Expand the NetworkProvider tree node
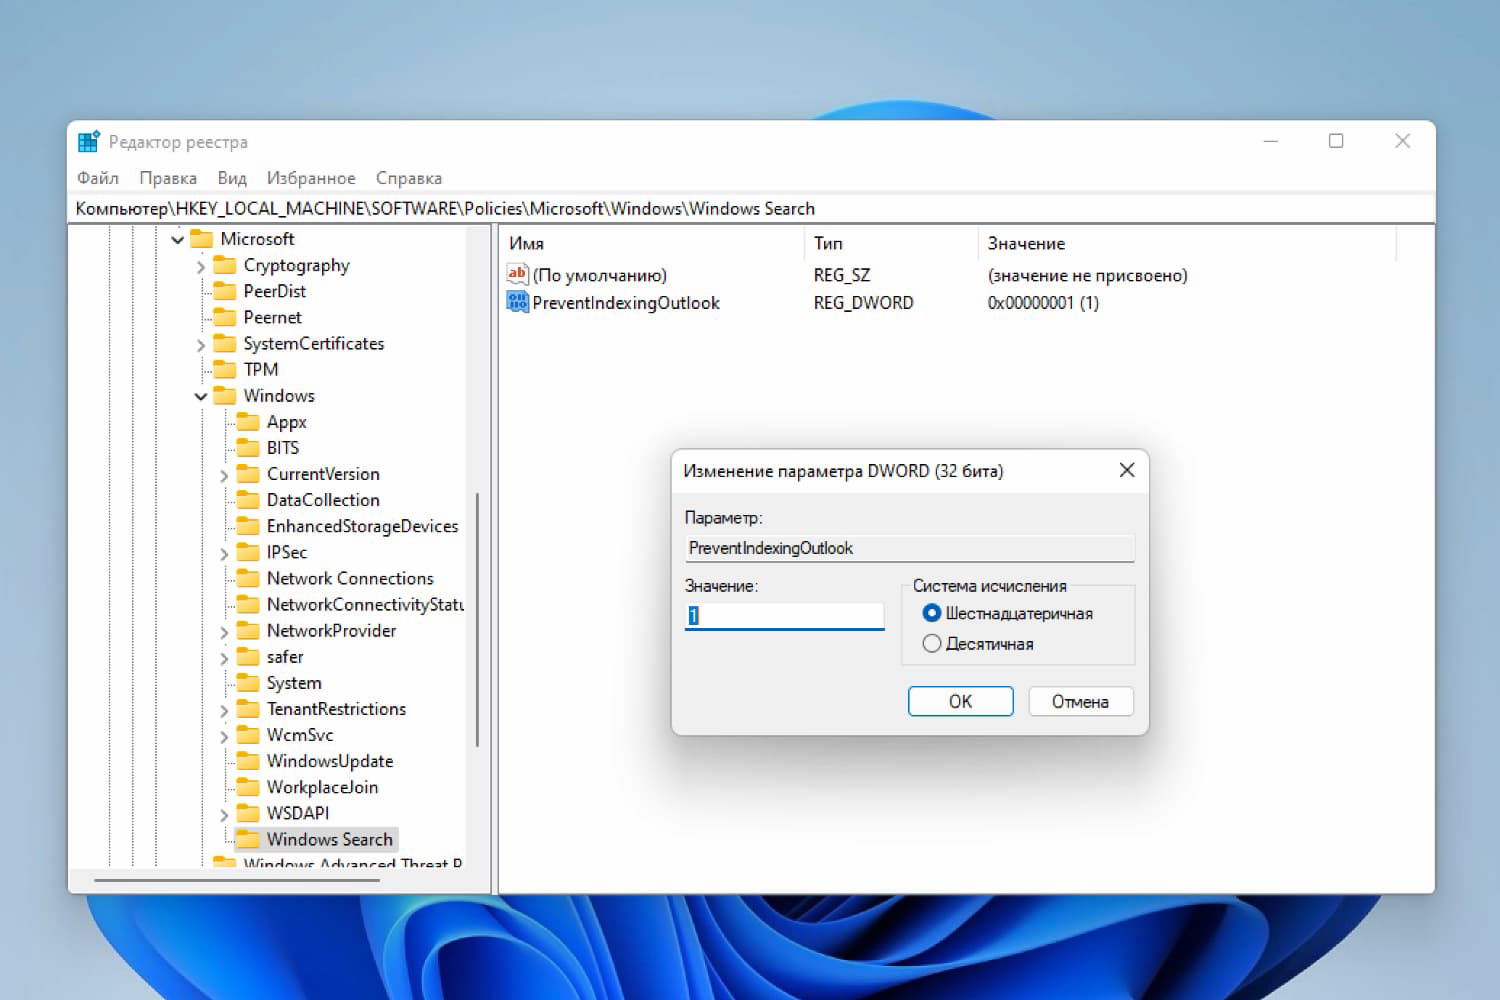This screenshot has height=1000, width=1500. click(x=224, y=632)
